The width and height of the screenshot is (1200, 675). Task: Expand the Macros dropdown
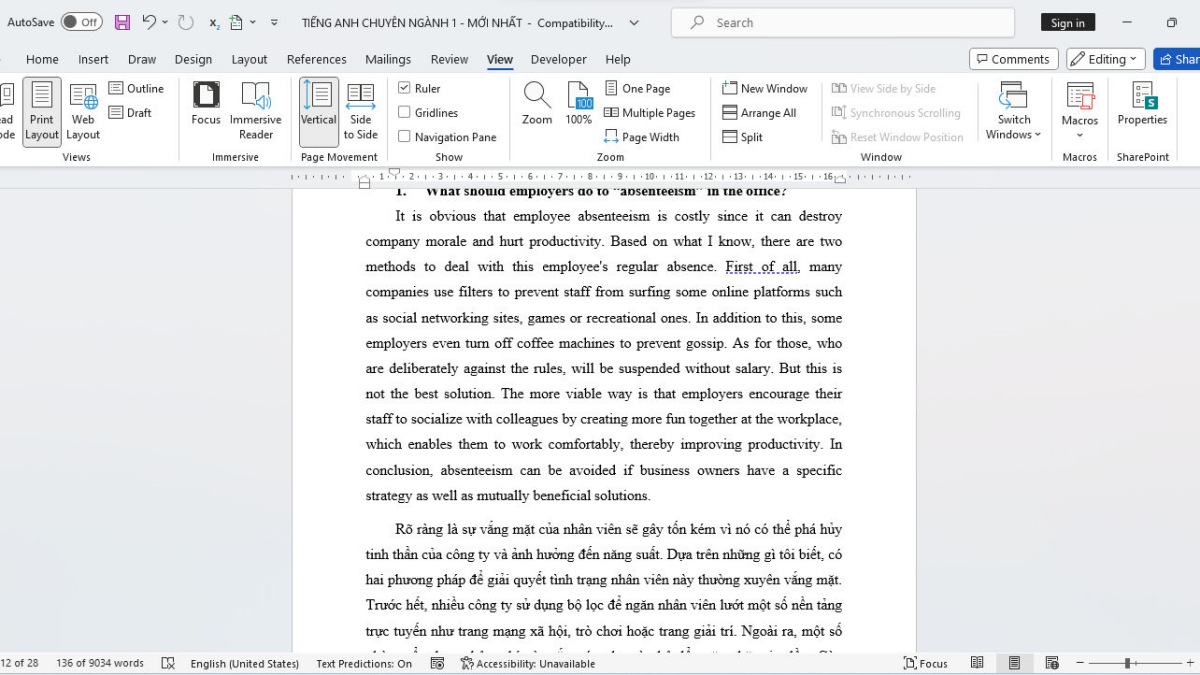pos(1079,110)
